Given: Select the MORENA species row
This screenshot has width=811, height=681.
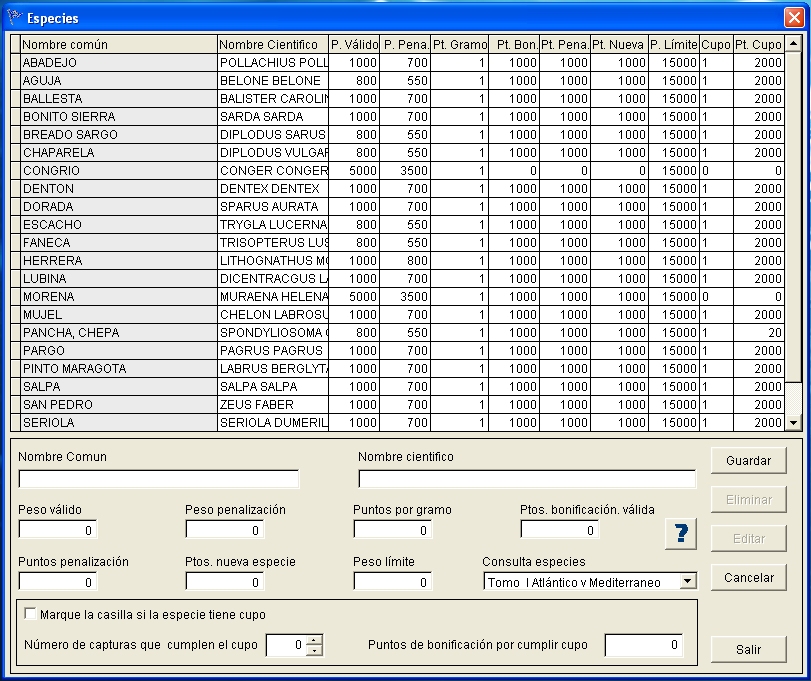Looking at the screenshot, I should point(118,297).
